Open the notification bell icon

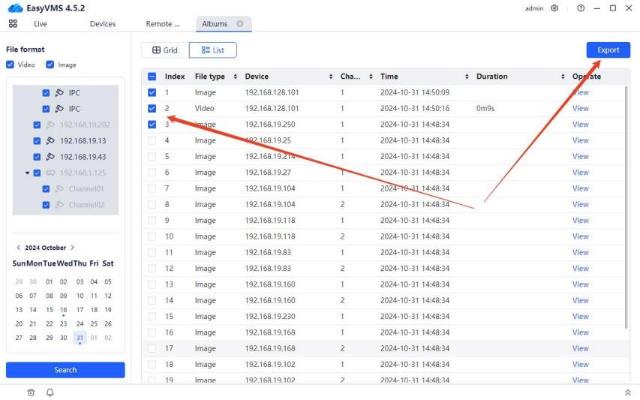coord(50,392)
